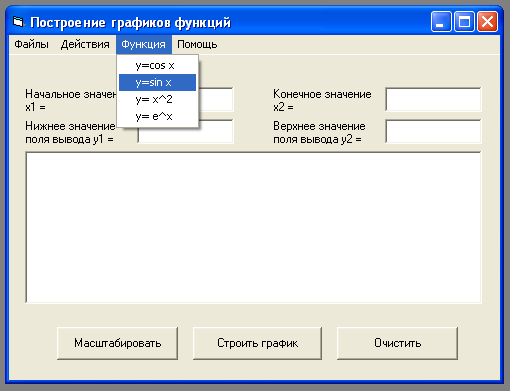Open the Помощь menu

(x=197, y=44)
